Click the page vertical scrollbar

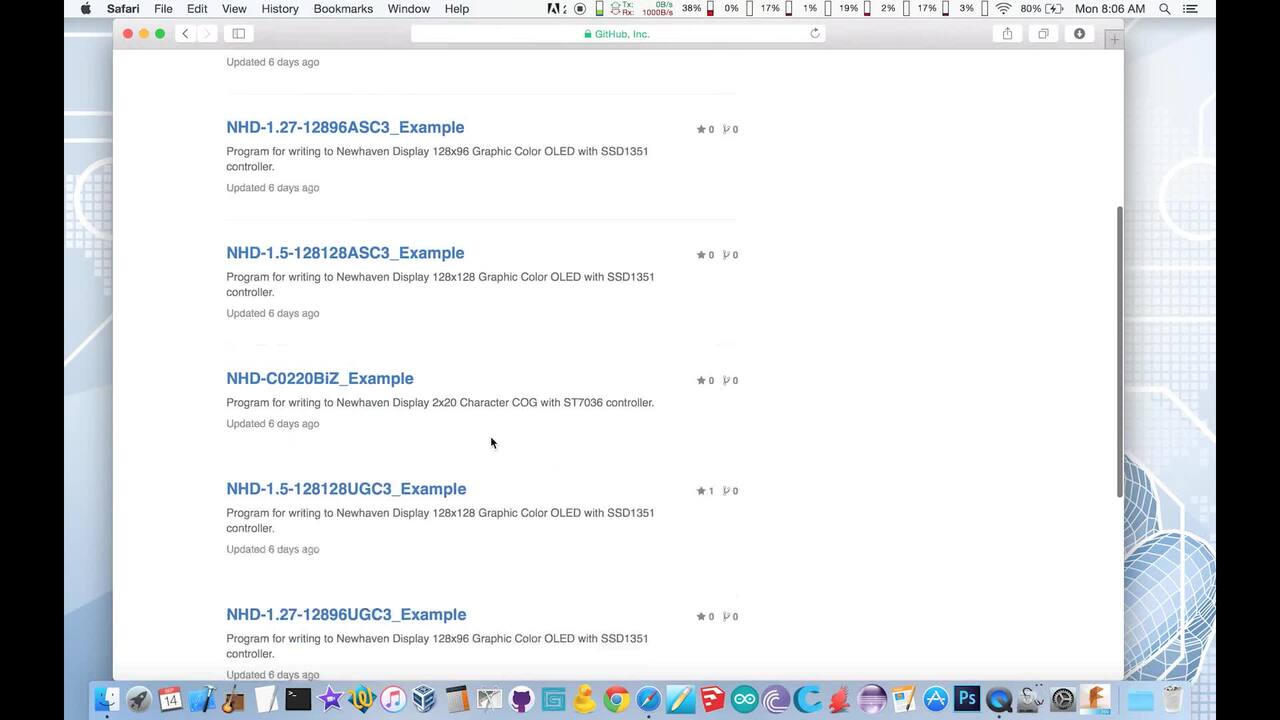click(1119, 350)
